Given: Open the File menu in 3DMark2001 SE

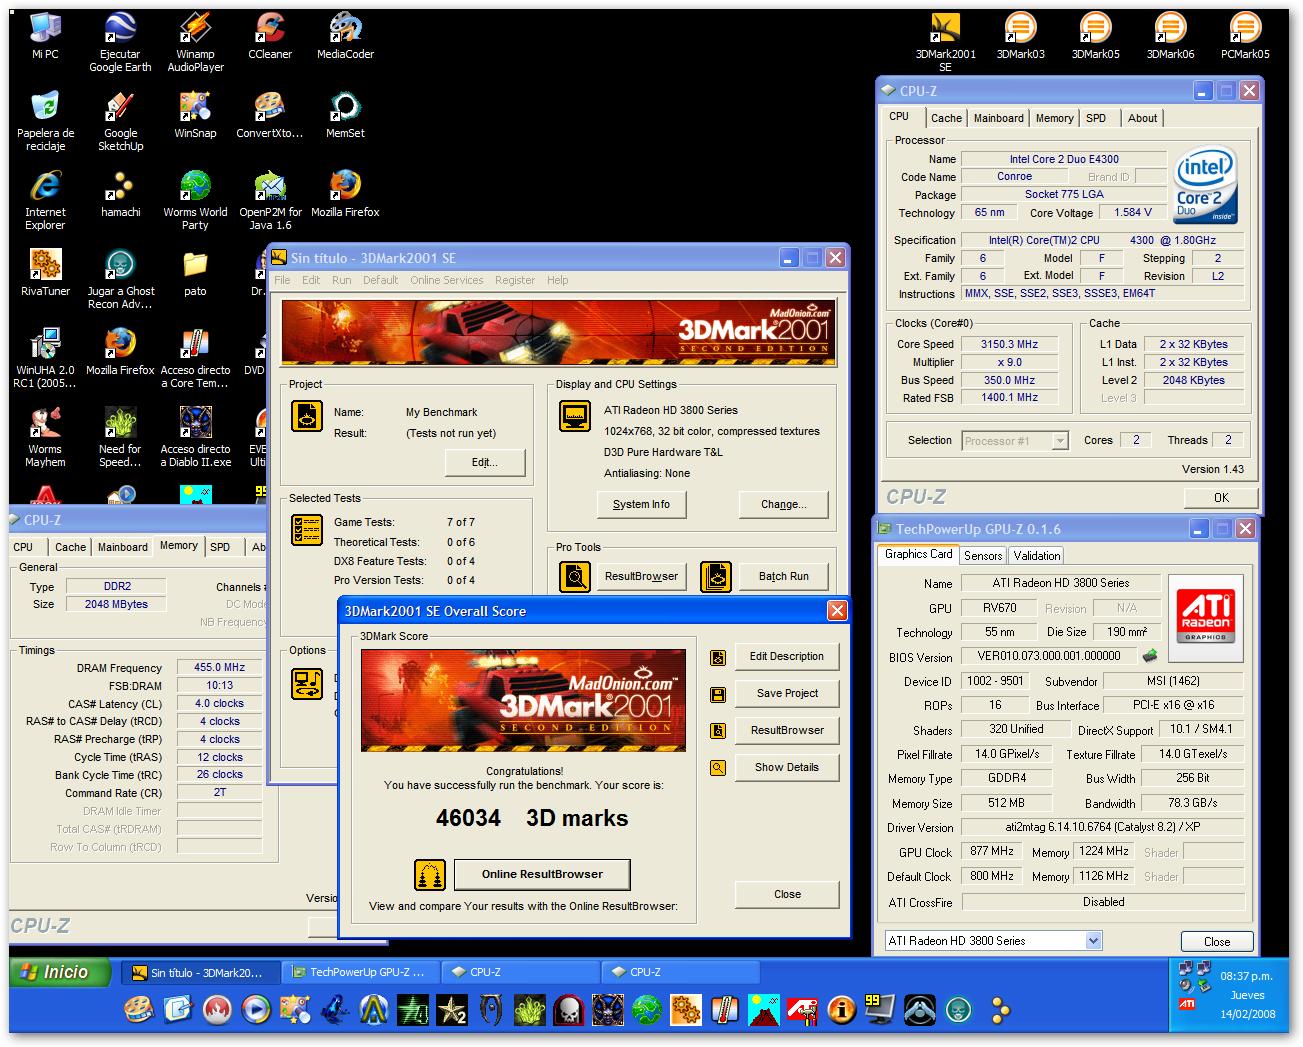Looking at the screenshot, I should coord(282,280).
